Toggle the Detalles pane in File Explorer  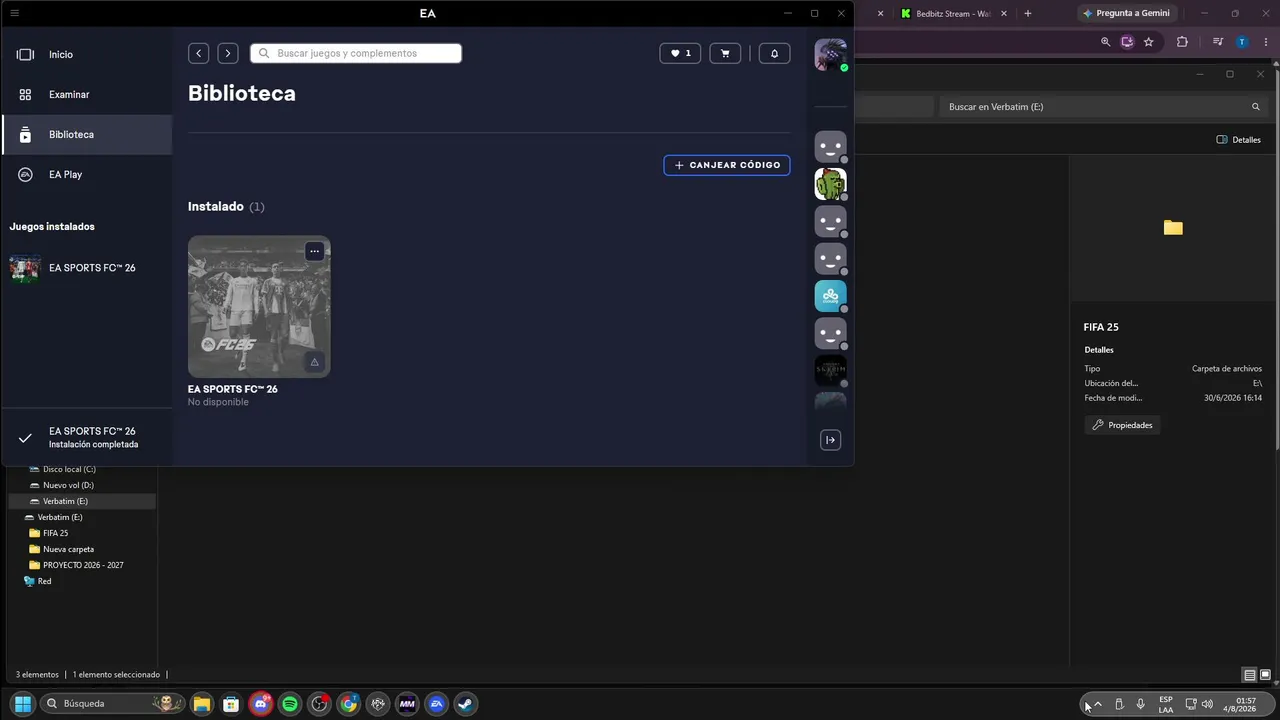click(1238, 140)
